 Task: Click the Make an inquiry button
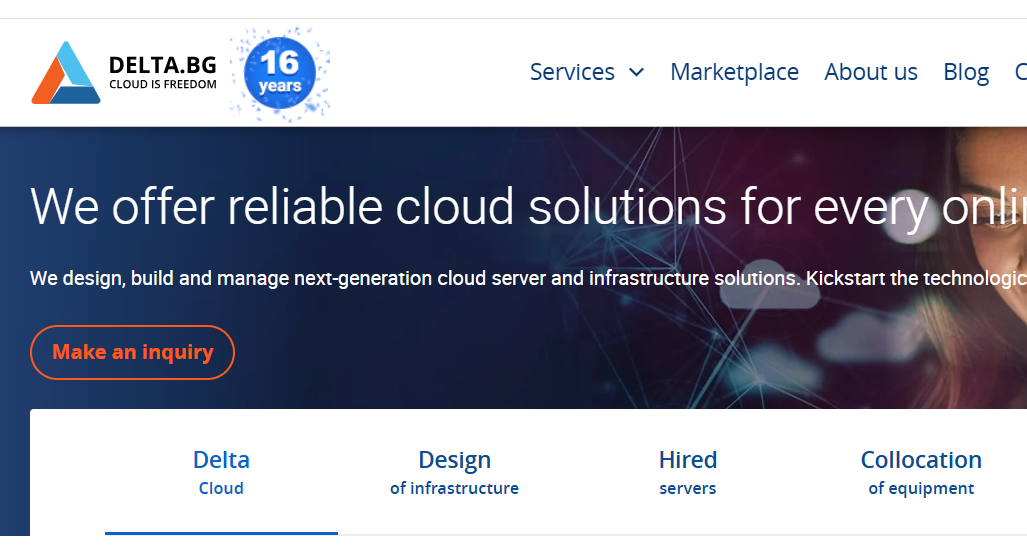pos(132,352)
